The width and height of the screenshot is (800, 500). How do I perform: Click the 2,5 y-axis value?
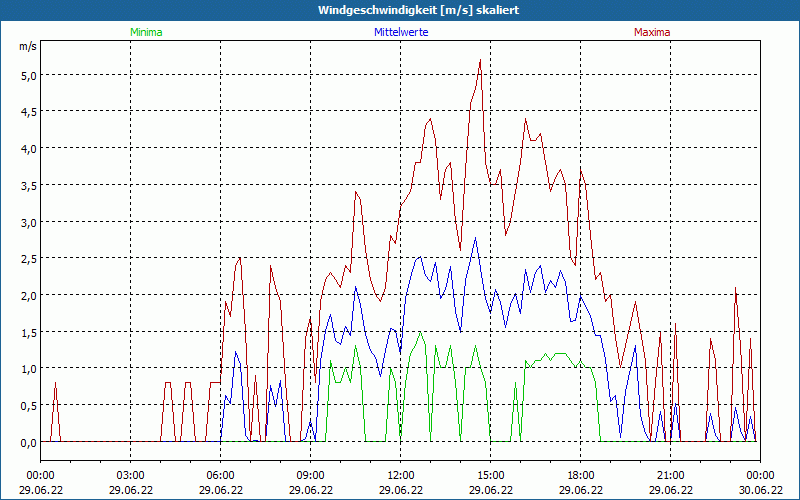(29, 259)
